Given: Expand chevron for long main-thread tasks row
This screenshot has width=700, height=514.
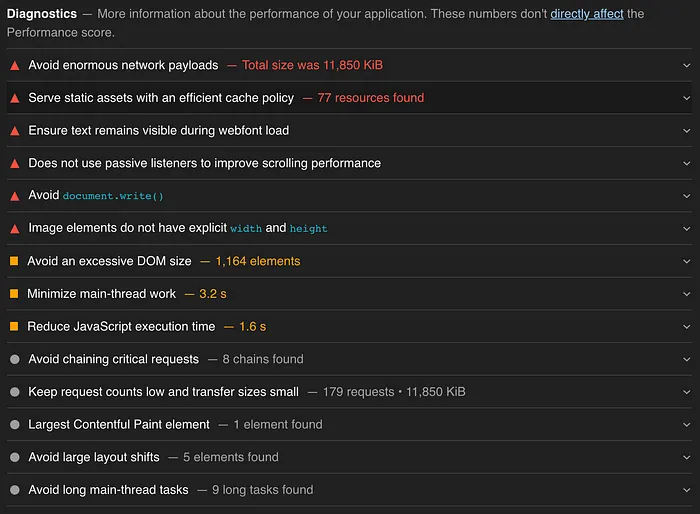Looking at the screenshot, I should (686, 491).
